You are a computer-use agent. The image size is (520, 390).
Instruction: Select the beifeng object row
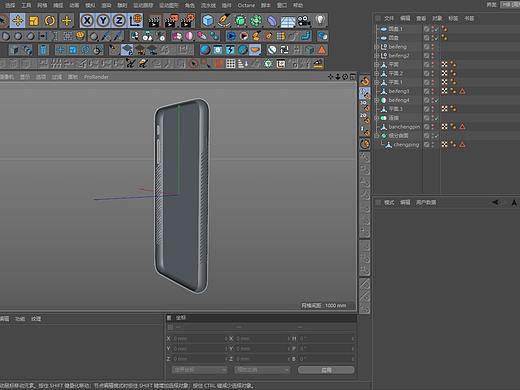[397, 47]
